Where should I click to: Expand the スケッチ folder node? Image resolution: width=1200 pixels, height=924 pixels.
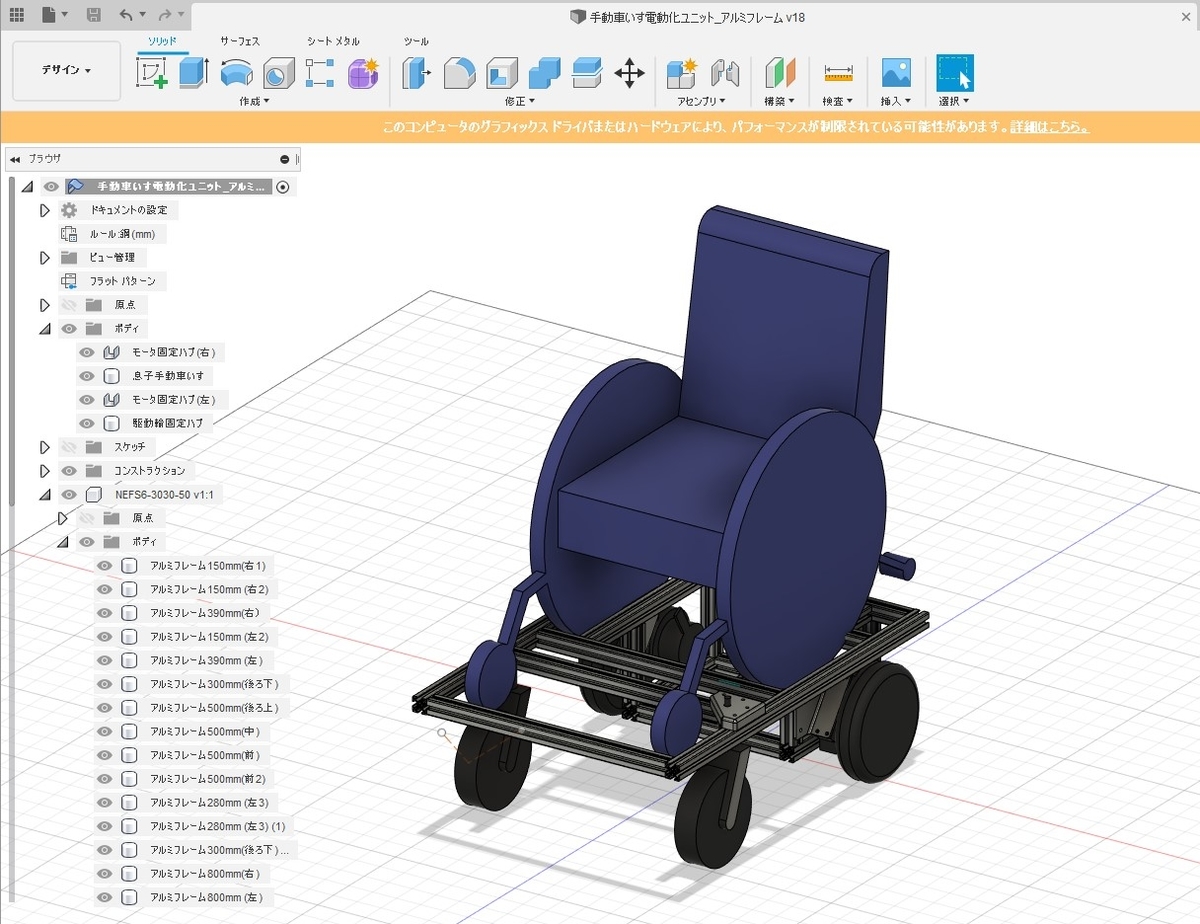(44, 447)
